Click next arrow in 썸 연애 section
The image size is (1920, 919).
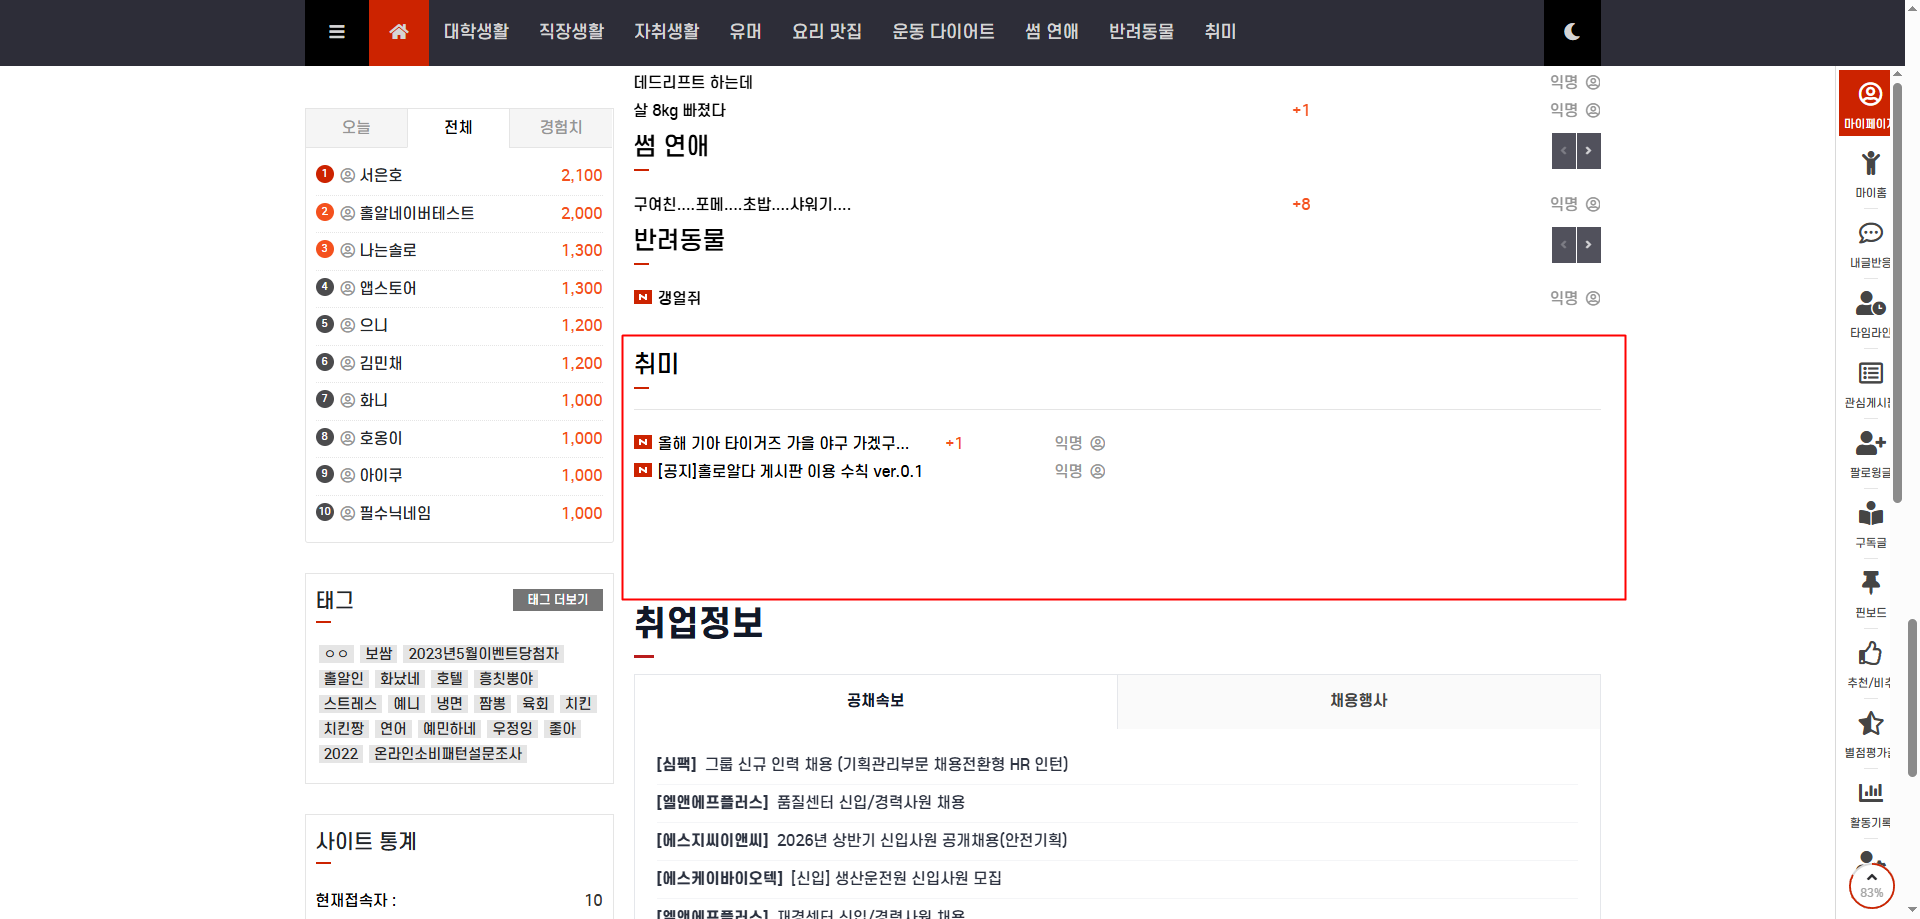point(1588,151)
